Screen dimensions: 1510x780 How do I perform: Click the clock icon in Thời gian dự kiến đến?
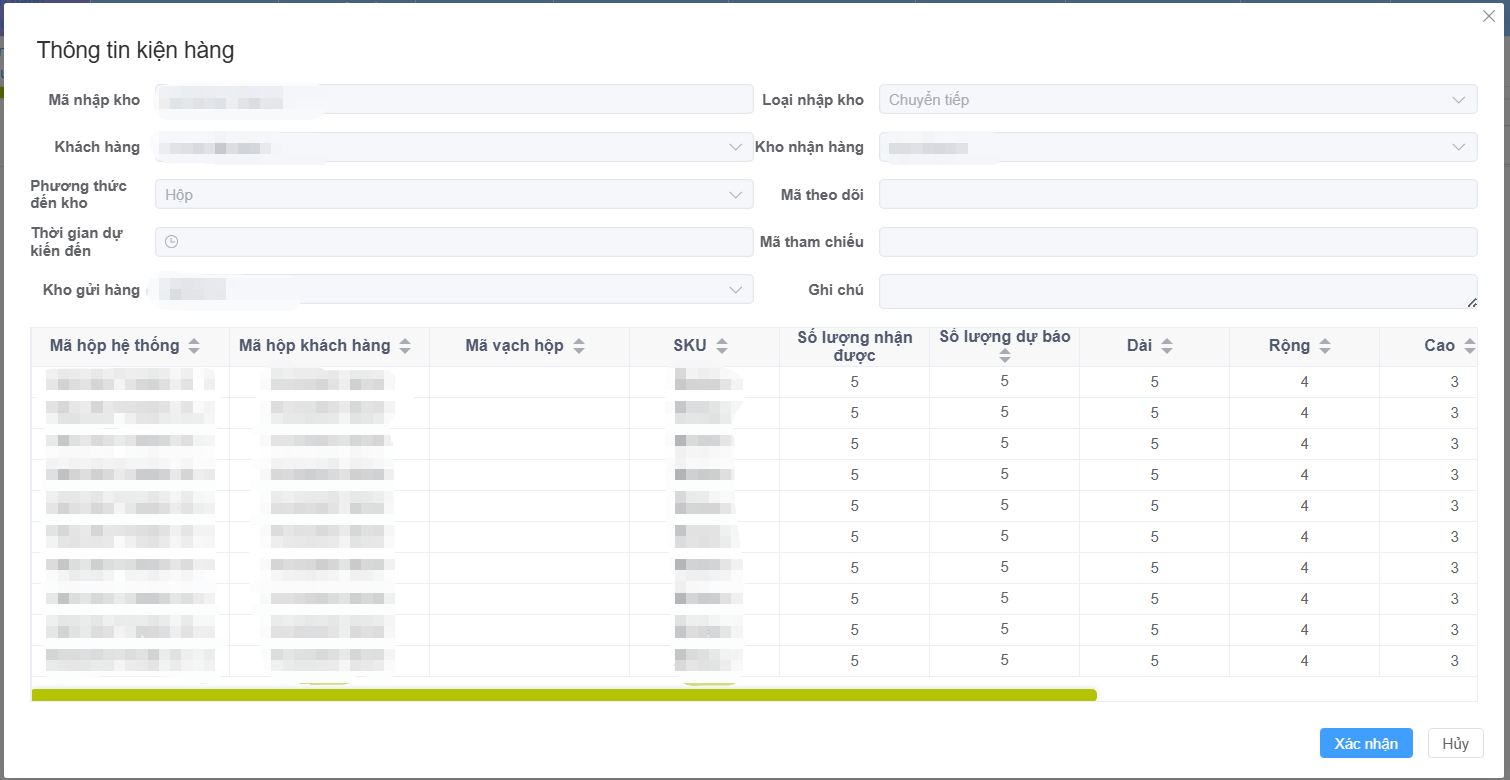pos(171,242)
